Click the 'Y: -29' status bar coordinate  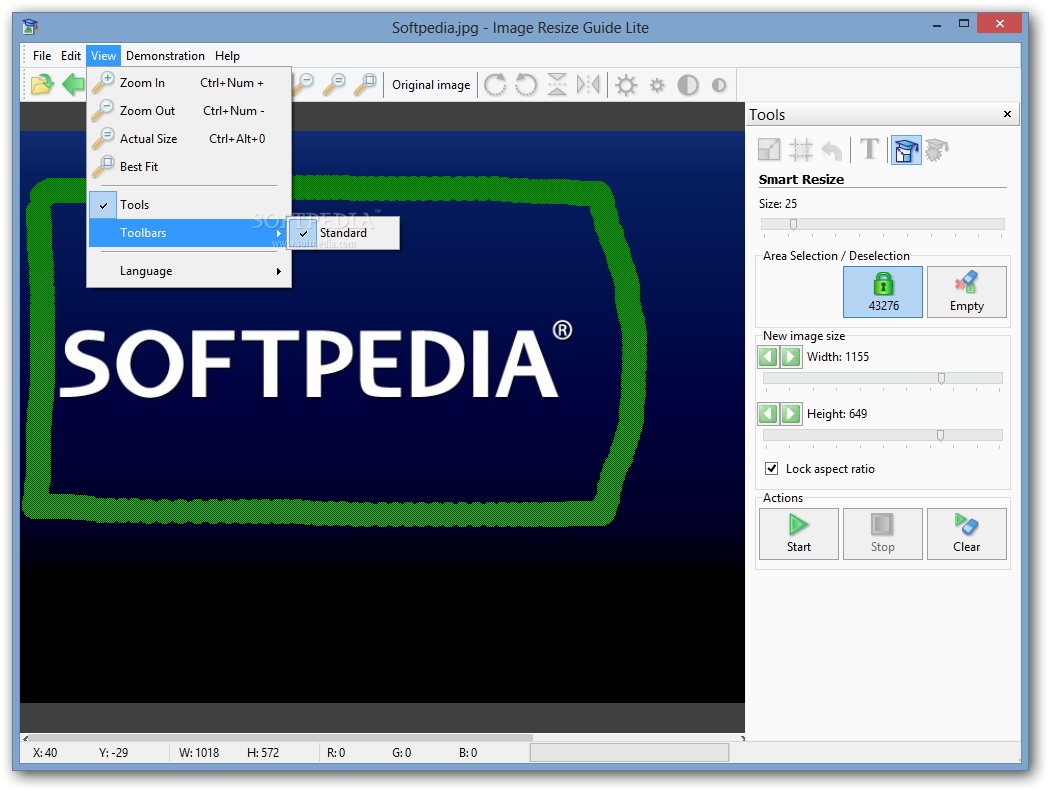click(x=113, y=753)
